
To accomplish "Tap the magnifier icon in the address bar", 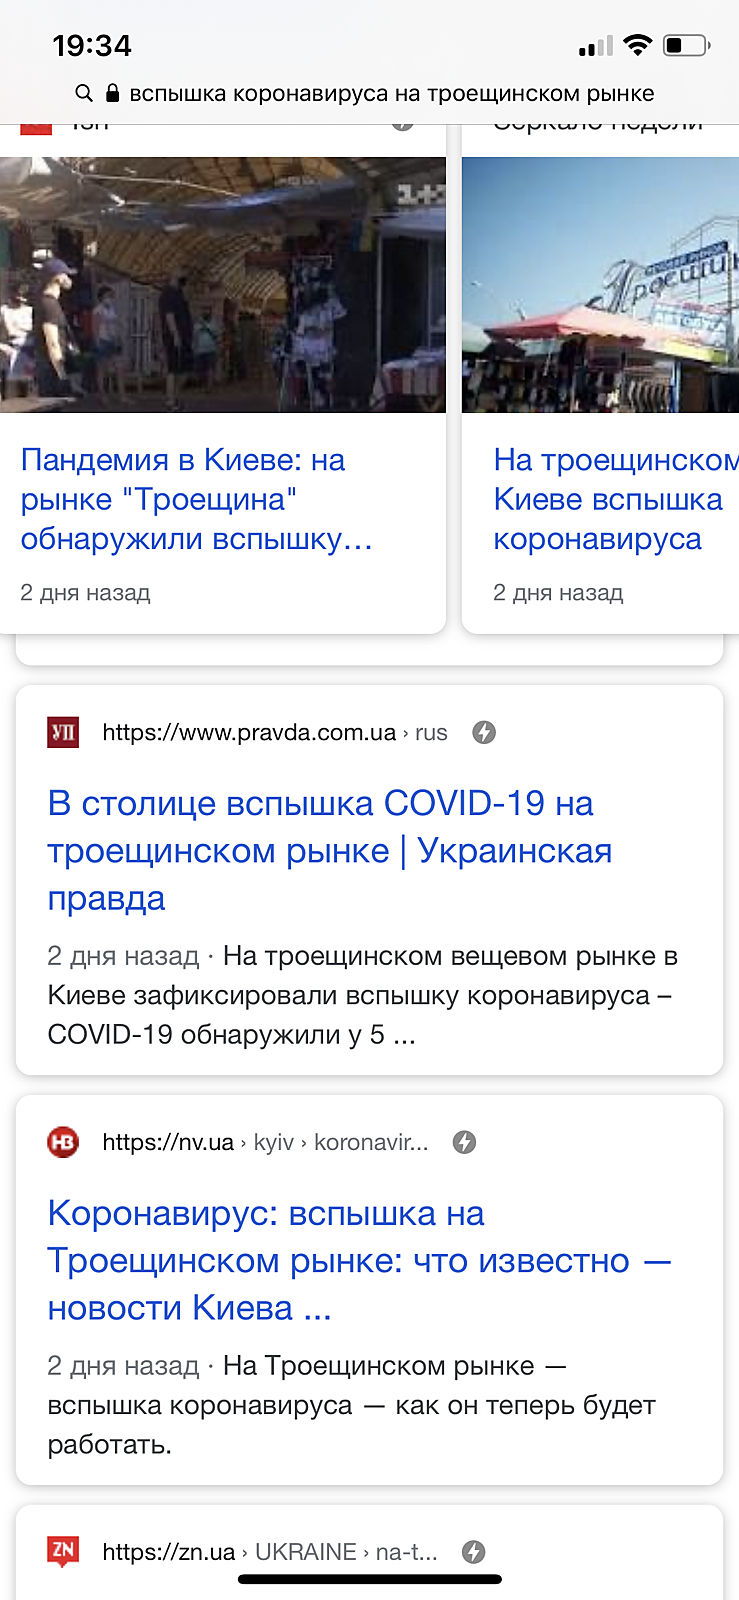I will click(x=84, y=93).
